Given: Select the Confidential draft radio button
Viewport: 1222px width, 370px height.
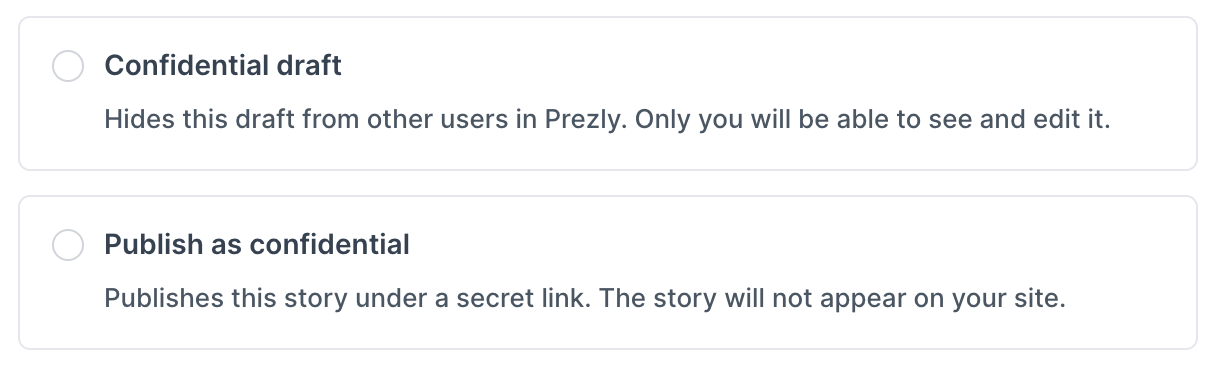Looking at the screenshot, I should 68,67.
